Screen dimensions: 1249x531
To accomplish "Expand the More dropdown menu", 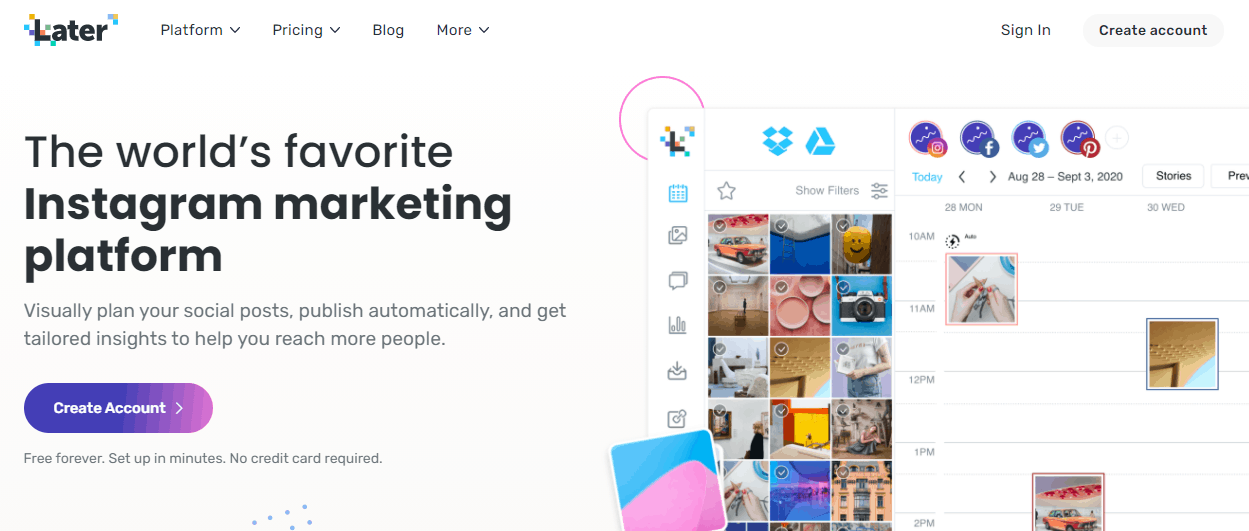I will (463, 30).
